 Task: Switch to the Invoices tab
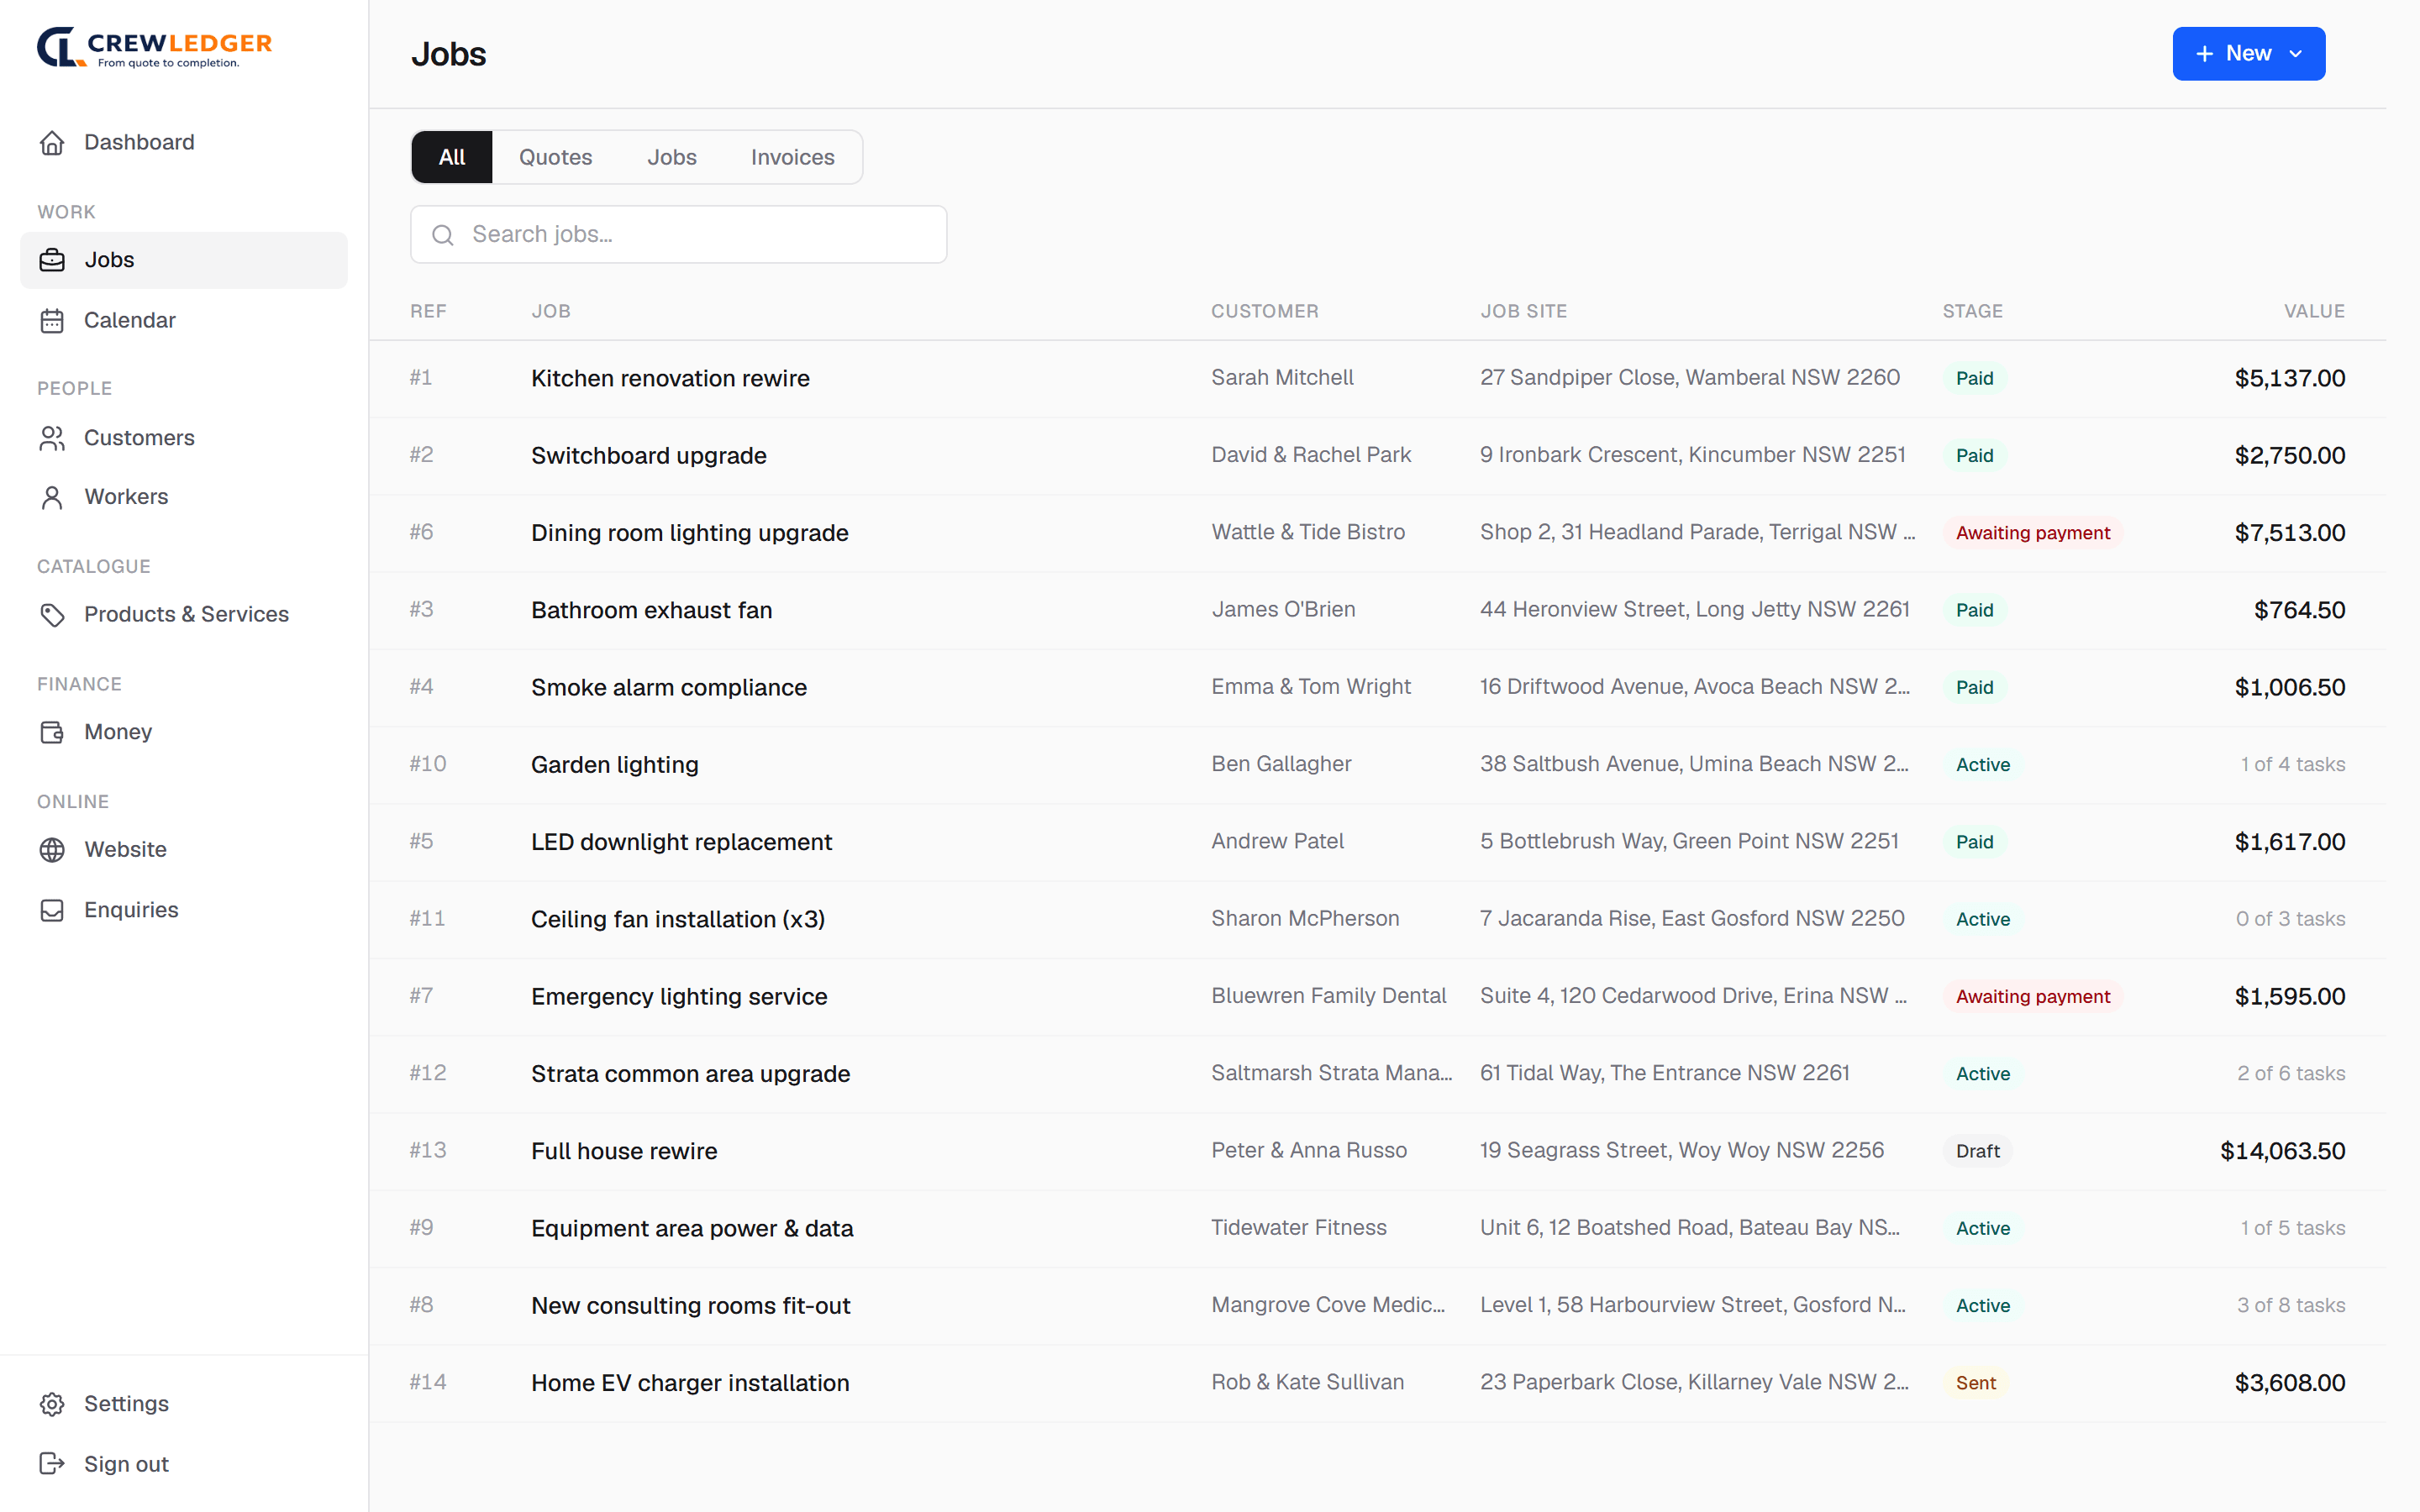point(792,157)
